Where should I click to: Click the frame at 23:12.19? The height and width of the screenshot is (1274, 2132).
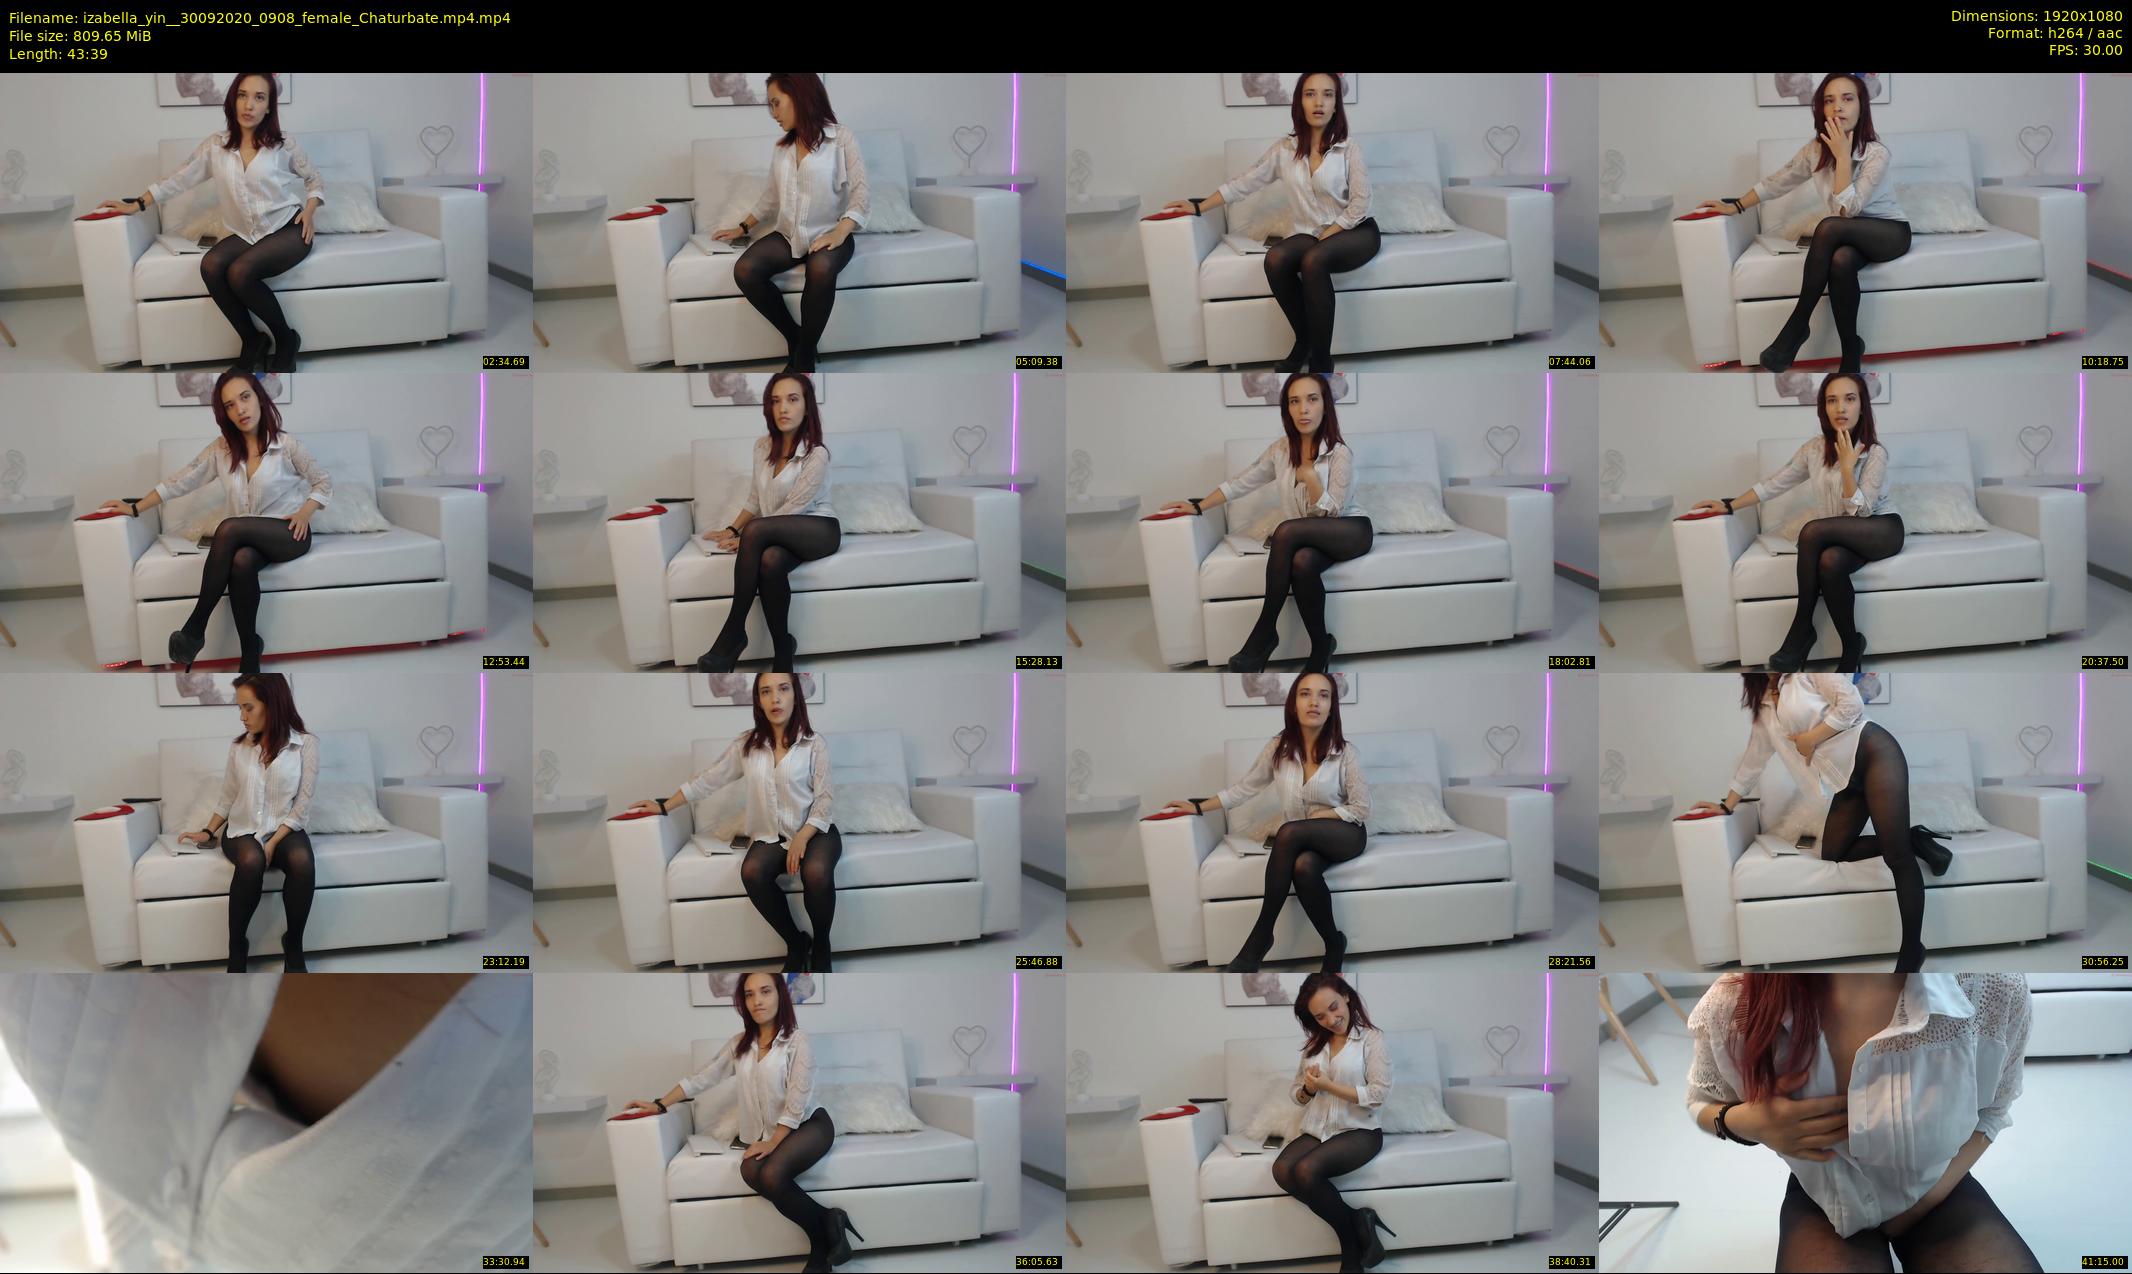click(x=266, y=822)
